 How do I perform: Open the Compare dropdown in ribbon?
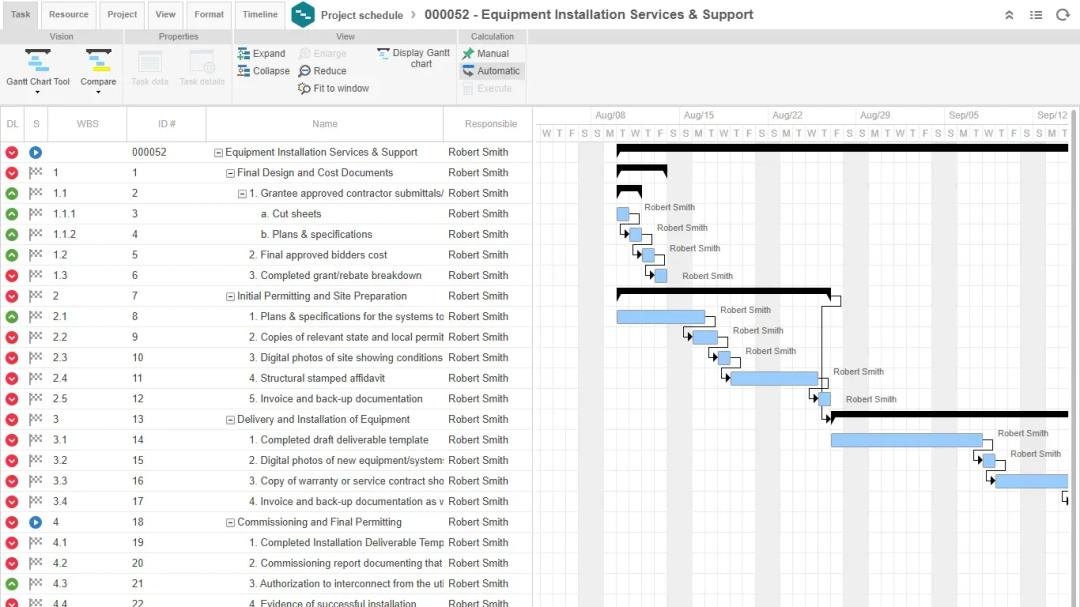pos(98,92)
